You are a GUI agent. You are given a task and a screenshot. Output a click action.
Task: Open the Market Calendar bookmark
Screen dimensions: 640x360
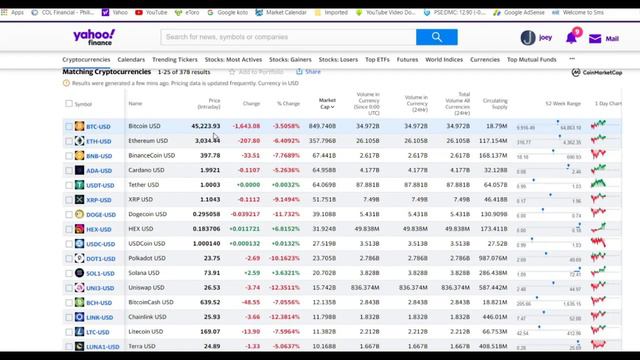click(x=281, y=13)
